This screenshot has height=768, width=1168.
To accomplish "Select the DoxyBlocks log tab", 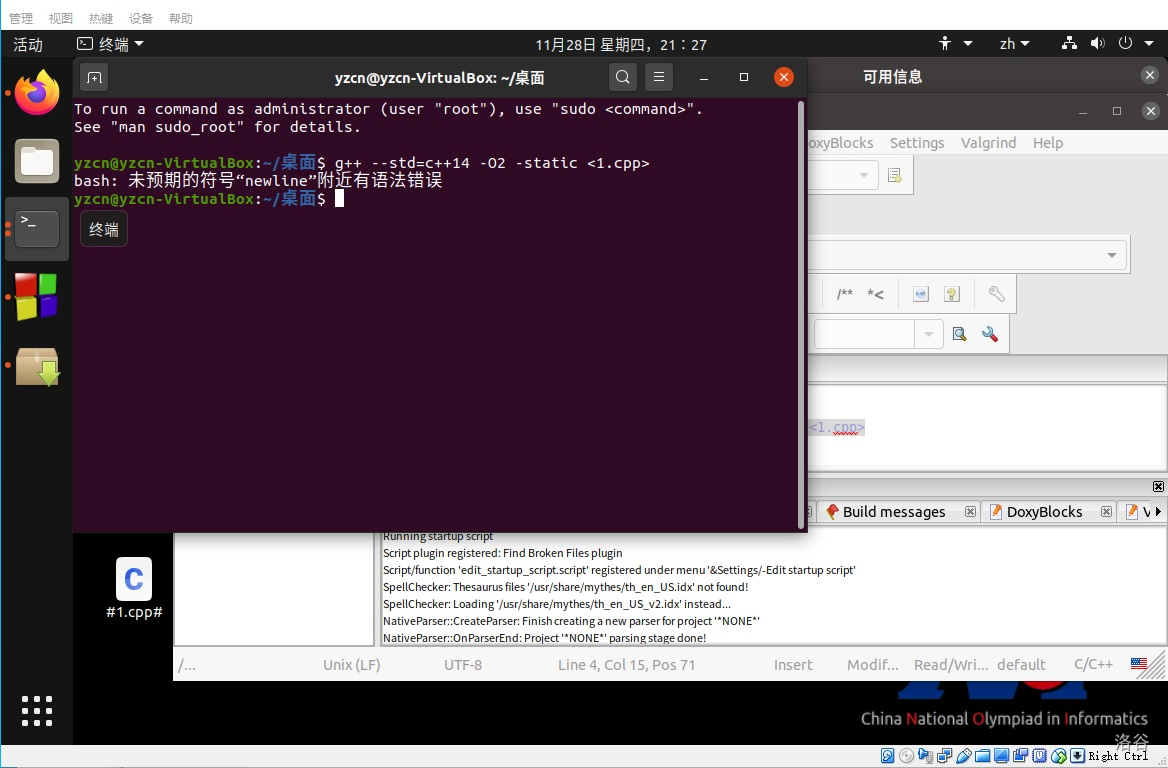I will (x=1044, y=512).
